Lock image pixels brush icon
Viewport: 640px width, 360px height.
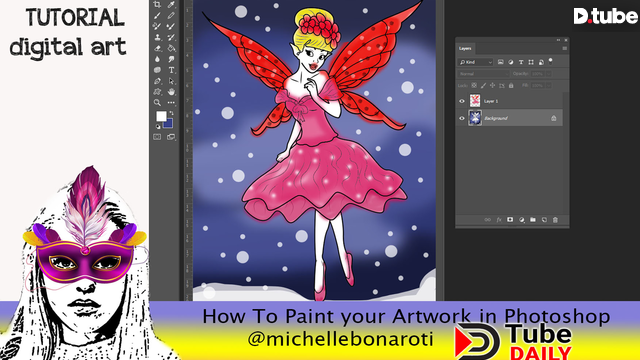(x=483, y=85)
